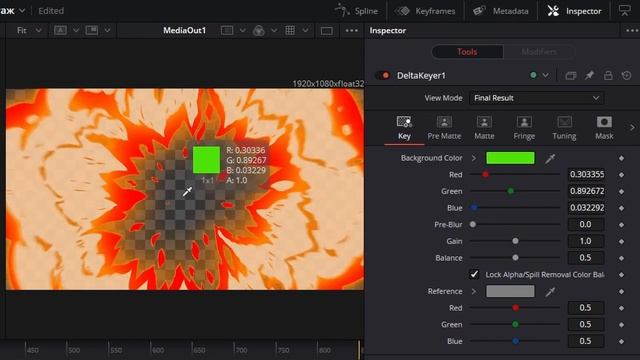The image size is (640, 360).
Task: Toggle DeltaKeyer1 enable switch
Action: [x=383, y=76]
